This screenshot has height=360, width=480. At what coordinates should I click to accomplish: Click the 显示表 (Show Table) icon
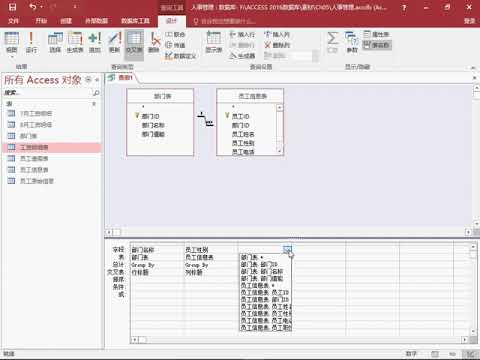214,43
